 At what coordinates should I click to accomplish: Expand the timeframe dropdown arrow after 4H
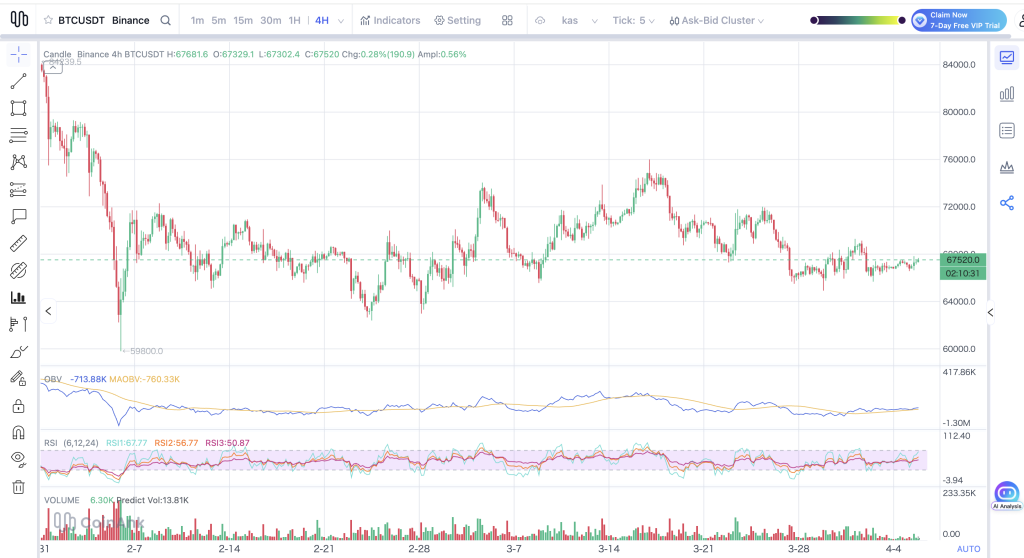coord(342,20)
